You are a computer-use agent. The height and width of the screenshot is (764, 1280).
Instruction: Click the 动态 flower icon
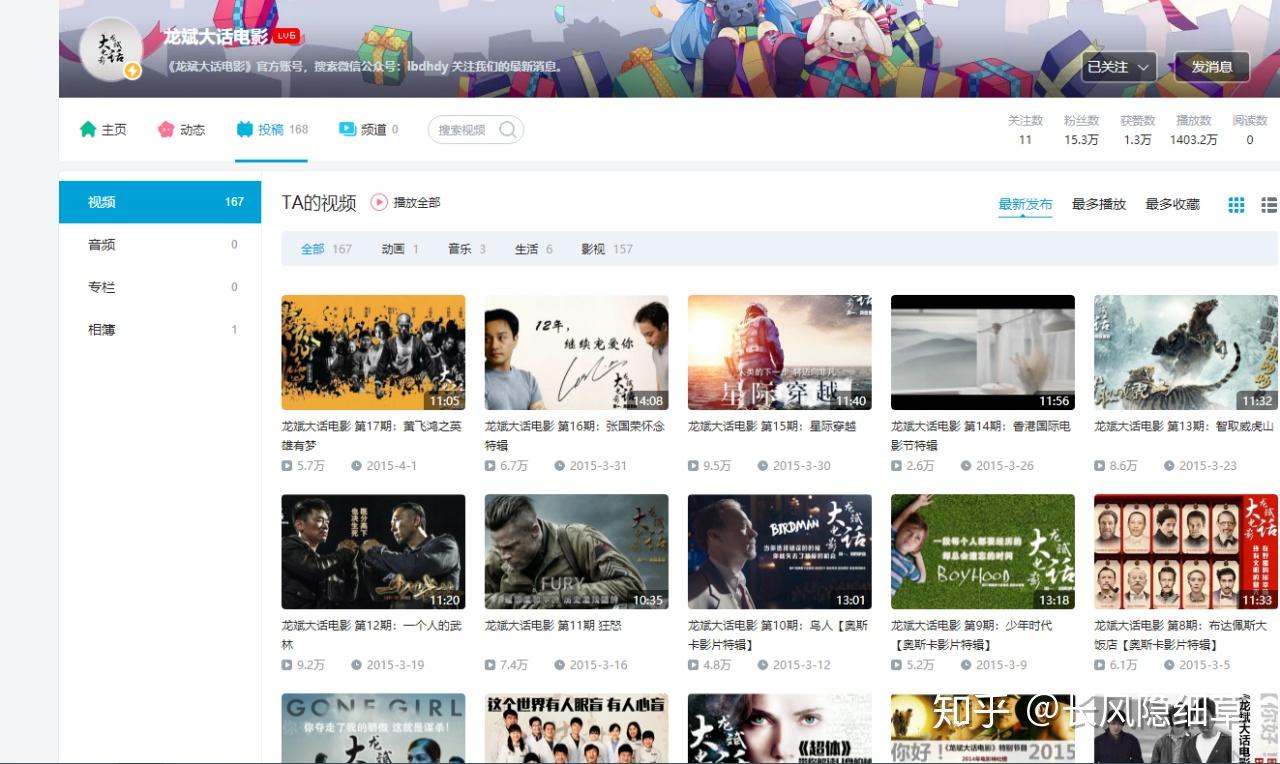(x=166, y=129)
